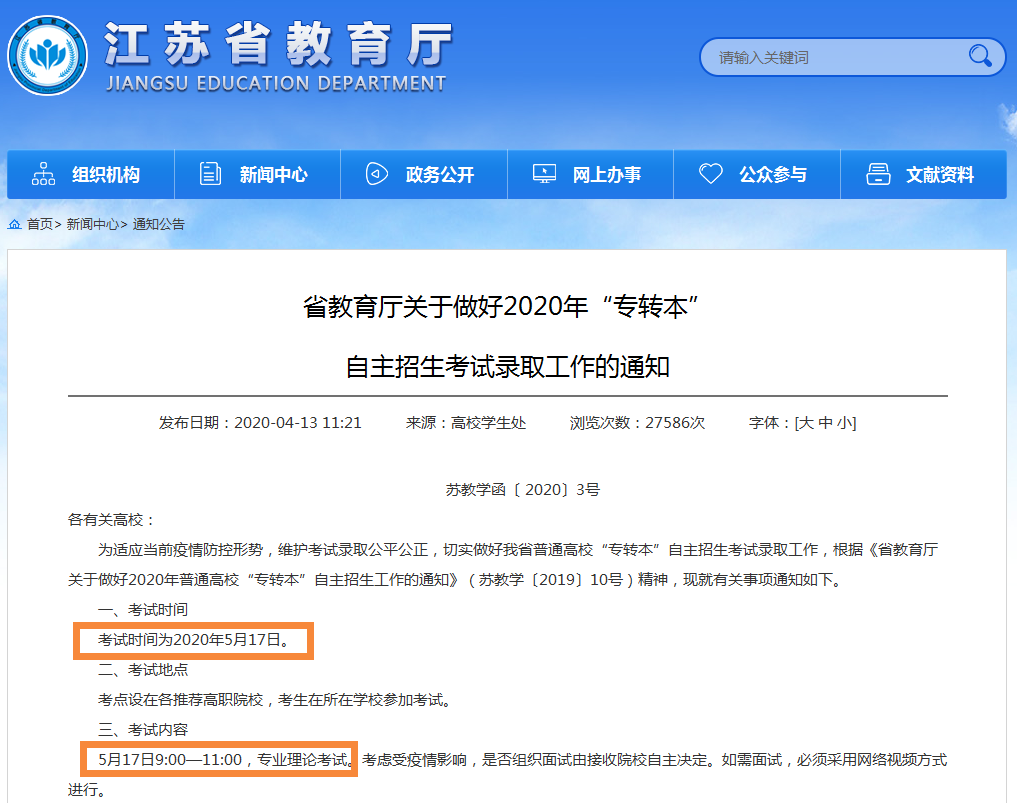Image resolution: width=1017 pixels, height=803 pixels.
Task: Click the 组织机构 hierarchy icon
Action: 44,174
